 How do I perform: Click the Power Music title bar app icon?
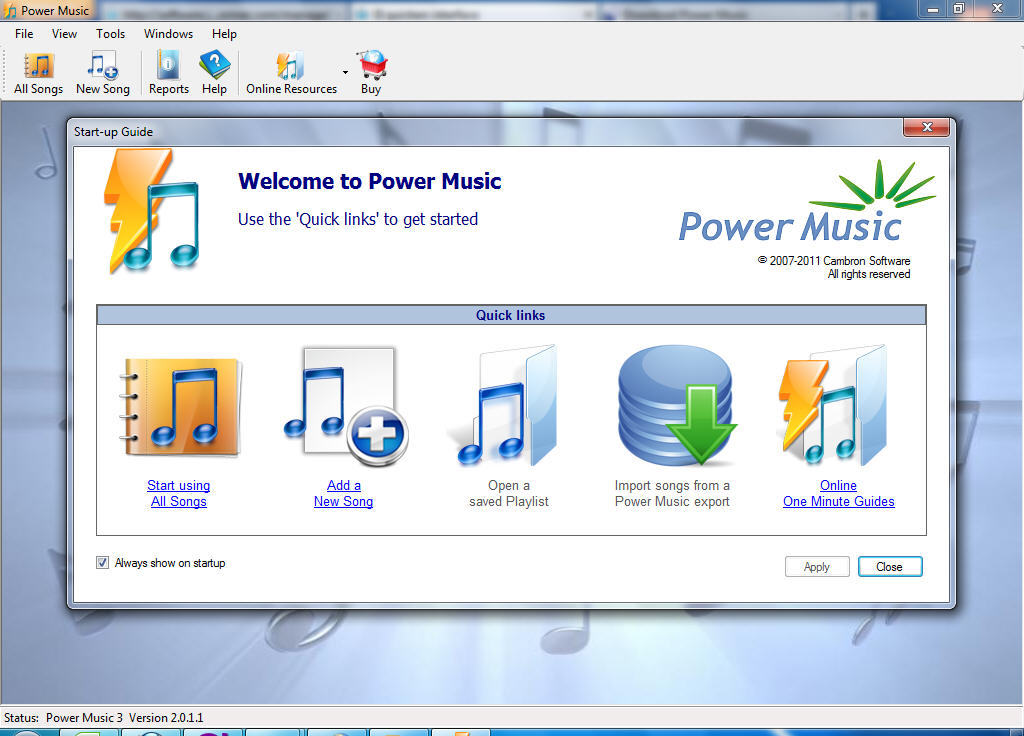(x=10, y=11)
